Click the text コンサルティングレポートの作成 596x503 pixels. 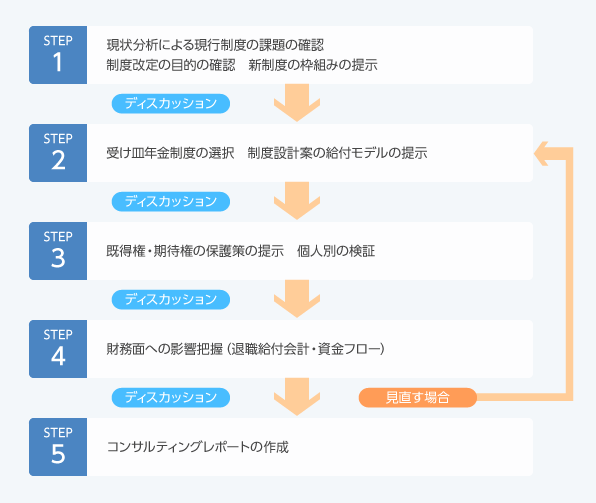pos(198,447)
